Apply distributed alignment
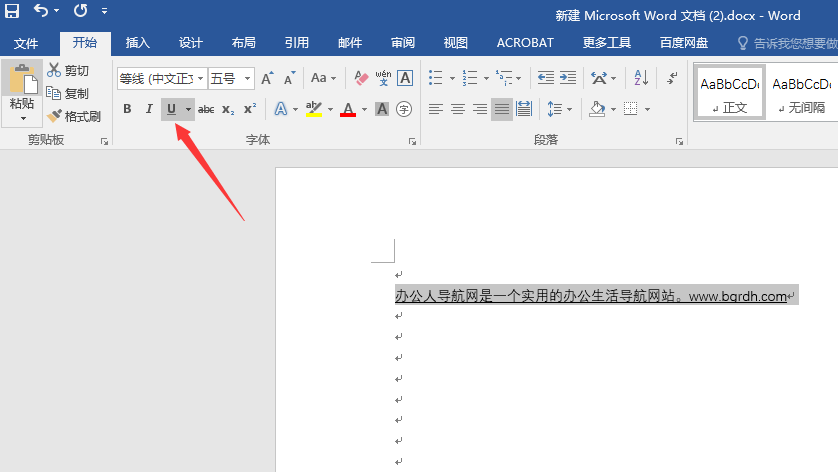838x472 pixels. [x=524, y=109]
